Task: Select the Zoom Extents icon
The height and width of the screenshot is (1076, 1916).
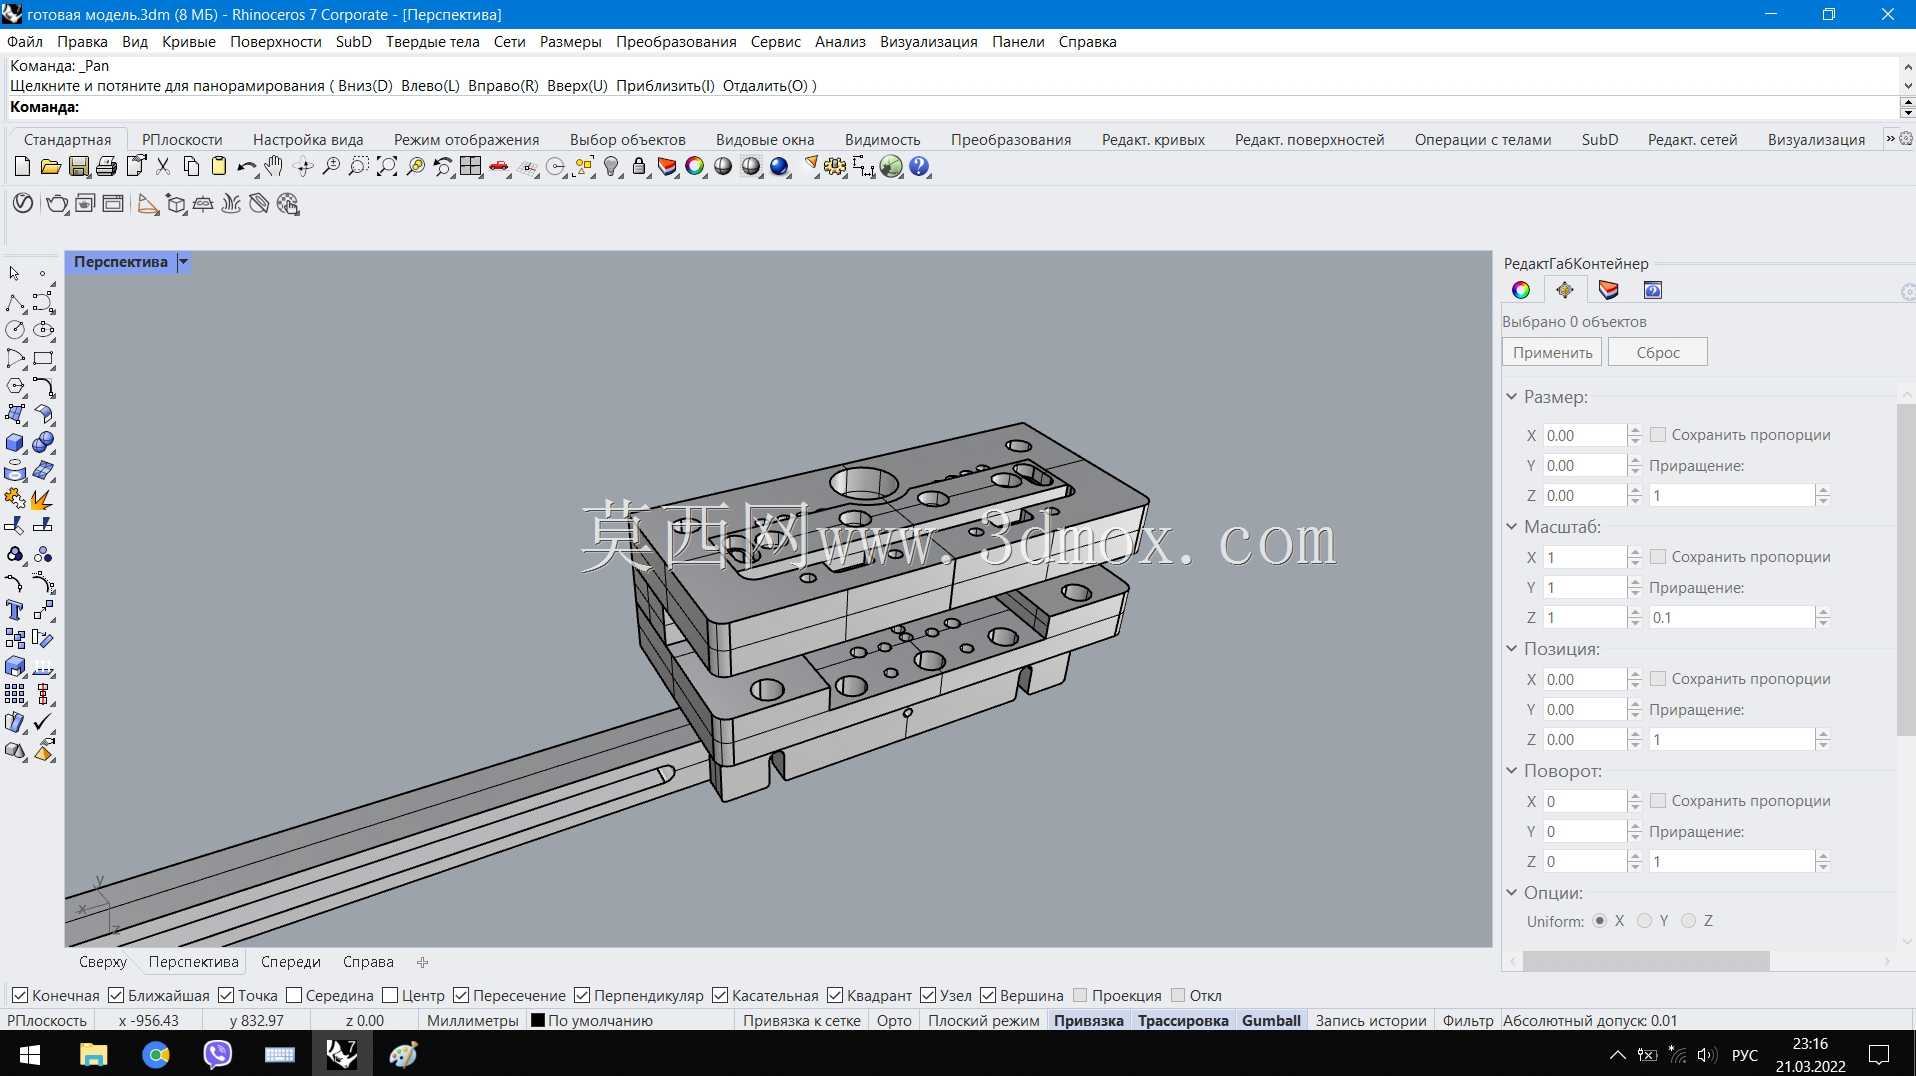Action: 387,167
